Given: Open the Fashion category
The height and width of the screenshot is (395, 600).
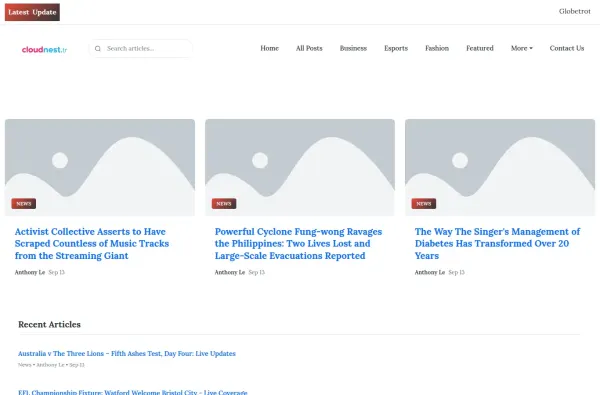Looking at the screenshot, I should (x=437, y=48).
